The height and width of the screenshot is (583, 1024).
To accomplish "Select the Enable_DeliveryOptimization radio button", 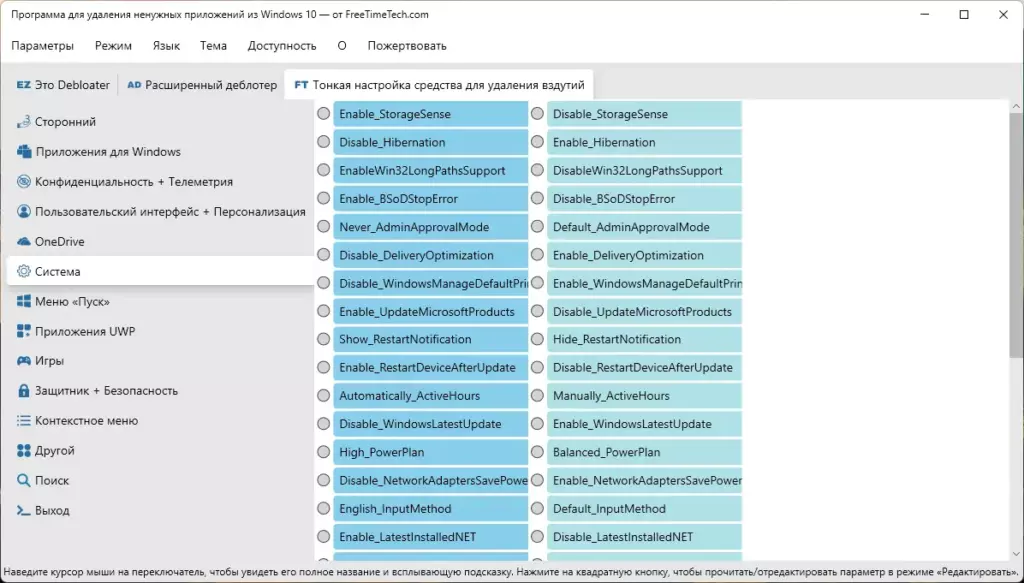I will (537, 255).
